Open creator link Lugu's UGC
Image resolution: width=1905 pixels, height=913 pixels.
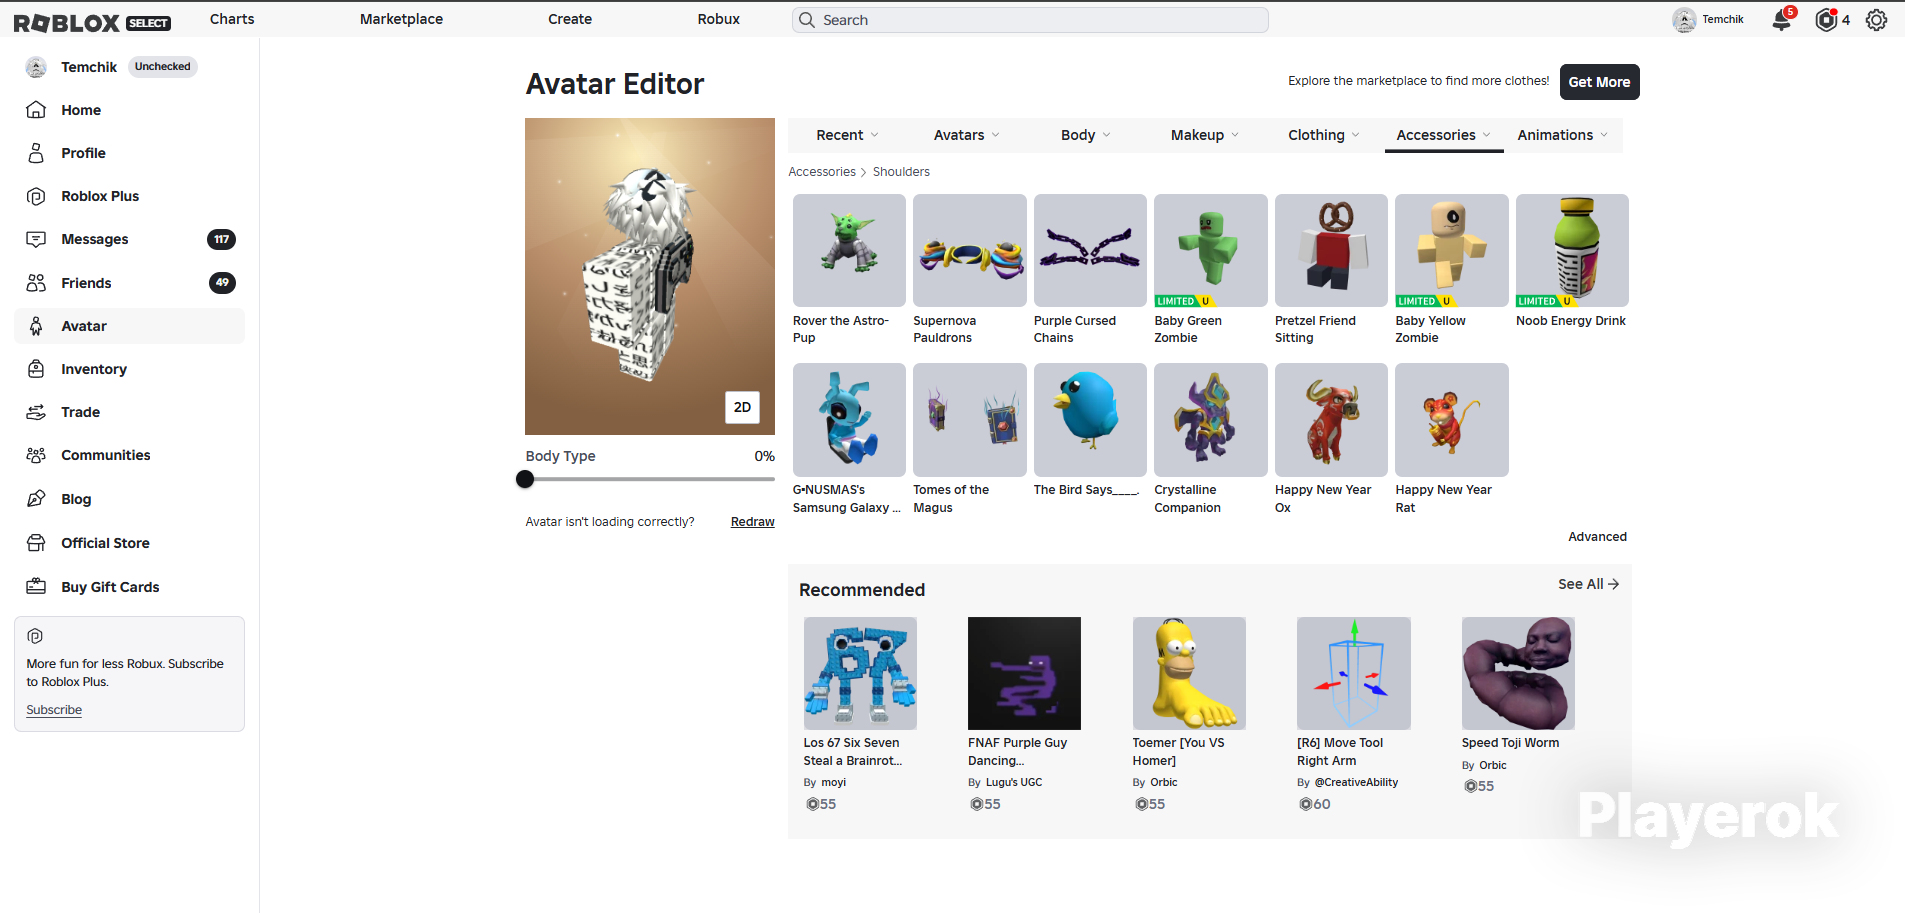point(1014,782)
